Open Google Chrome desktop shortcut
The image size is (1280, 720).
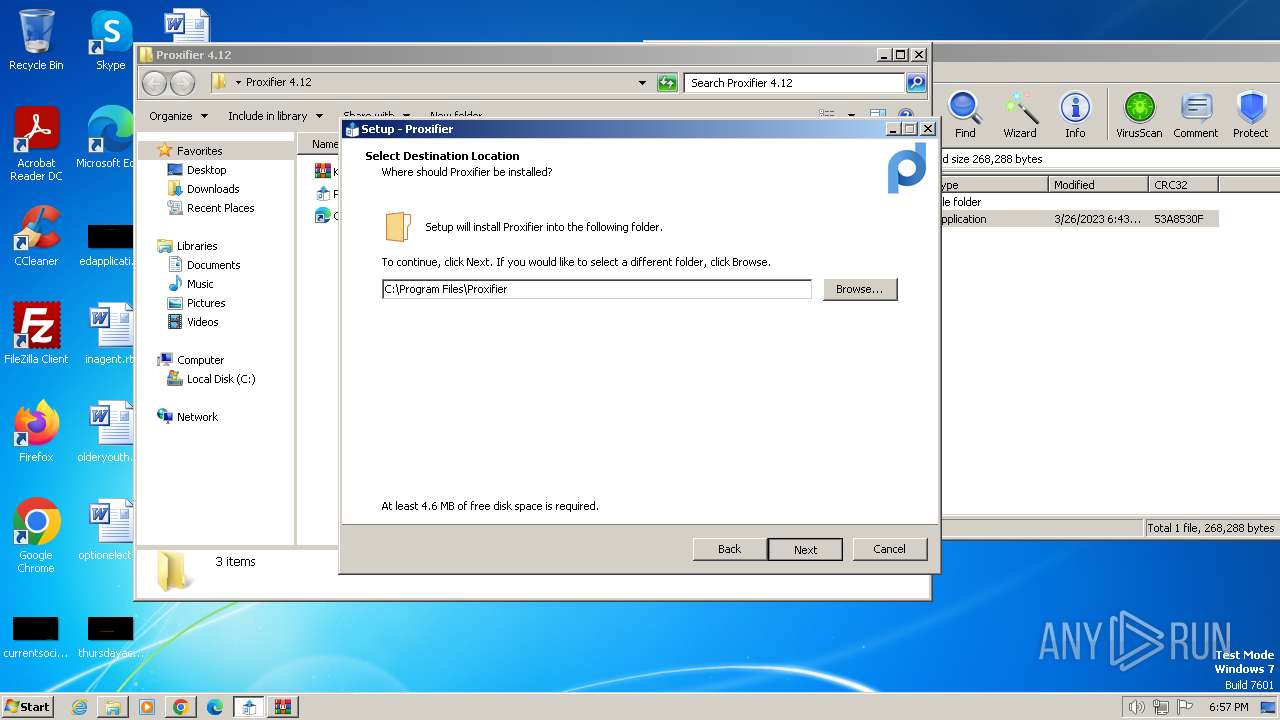click(36, 536)
